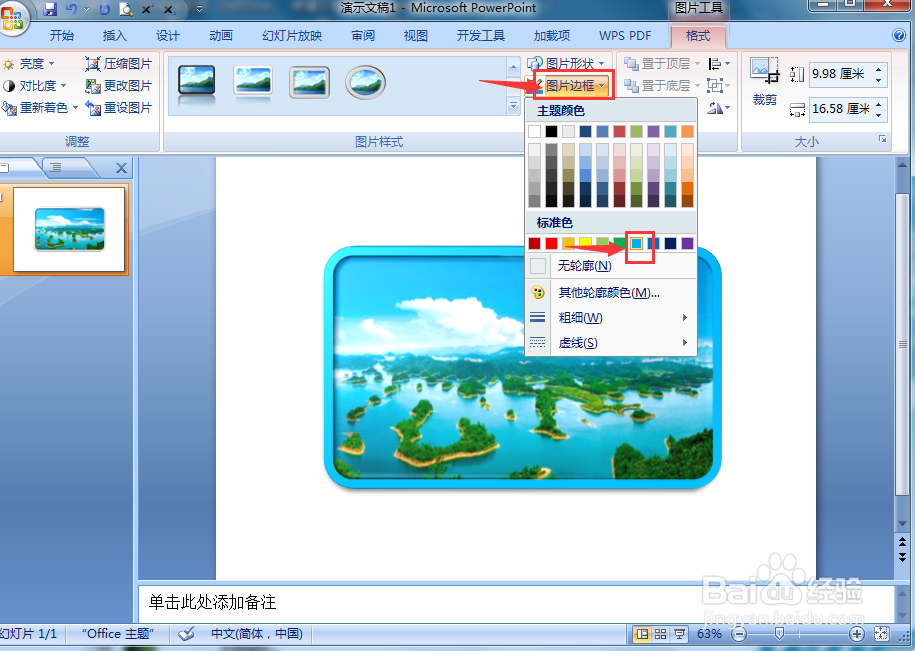
Task: Click the Crop (裁剪) tool
Action: [x=764, y=82]
